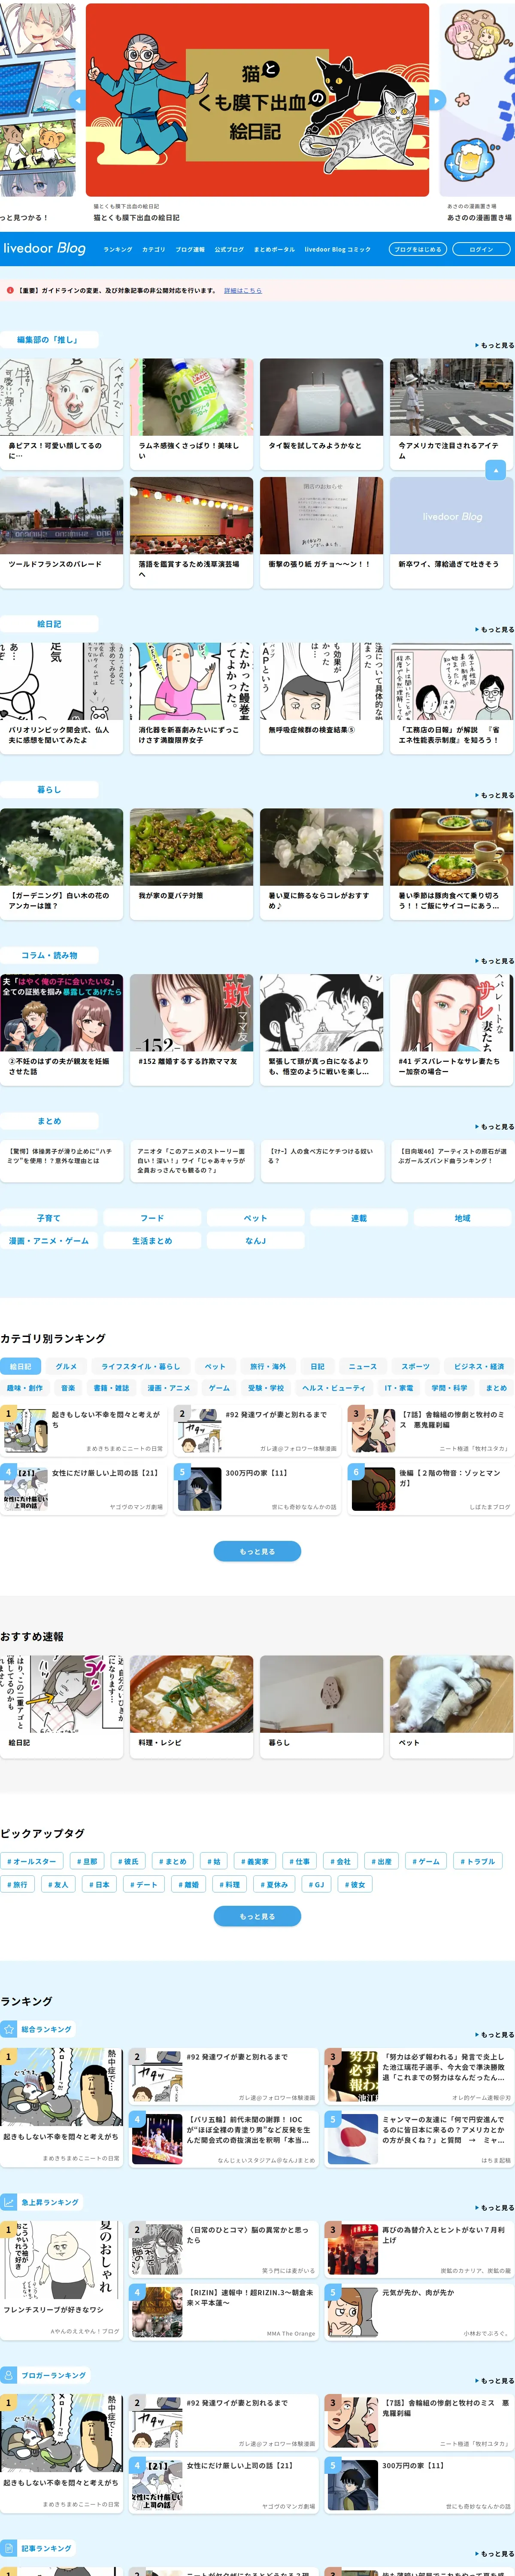Open the ペット recommended card

(451, 1706)
